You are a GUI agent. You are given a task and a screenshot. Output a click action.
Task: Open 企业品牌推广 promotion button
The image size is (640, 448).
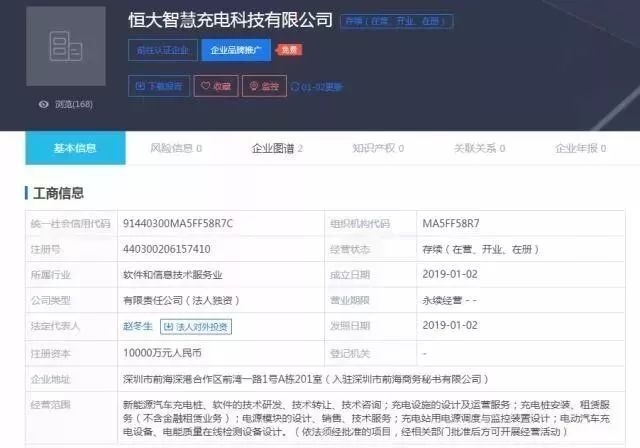tap(236, 50)
